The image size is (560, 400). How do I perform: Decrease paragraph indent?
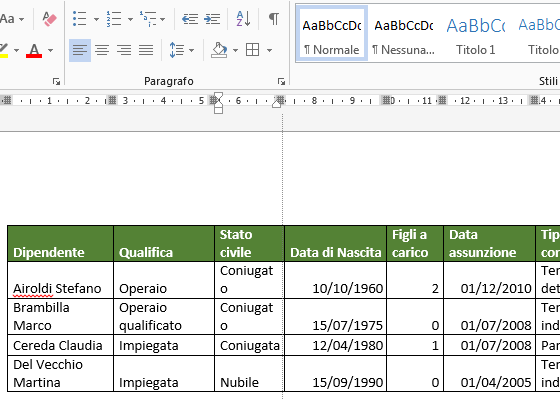pyautogui.click(x=190, y=19)
